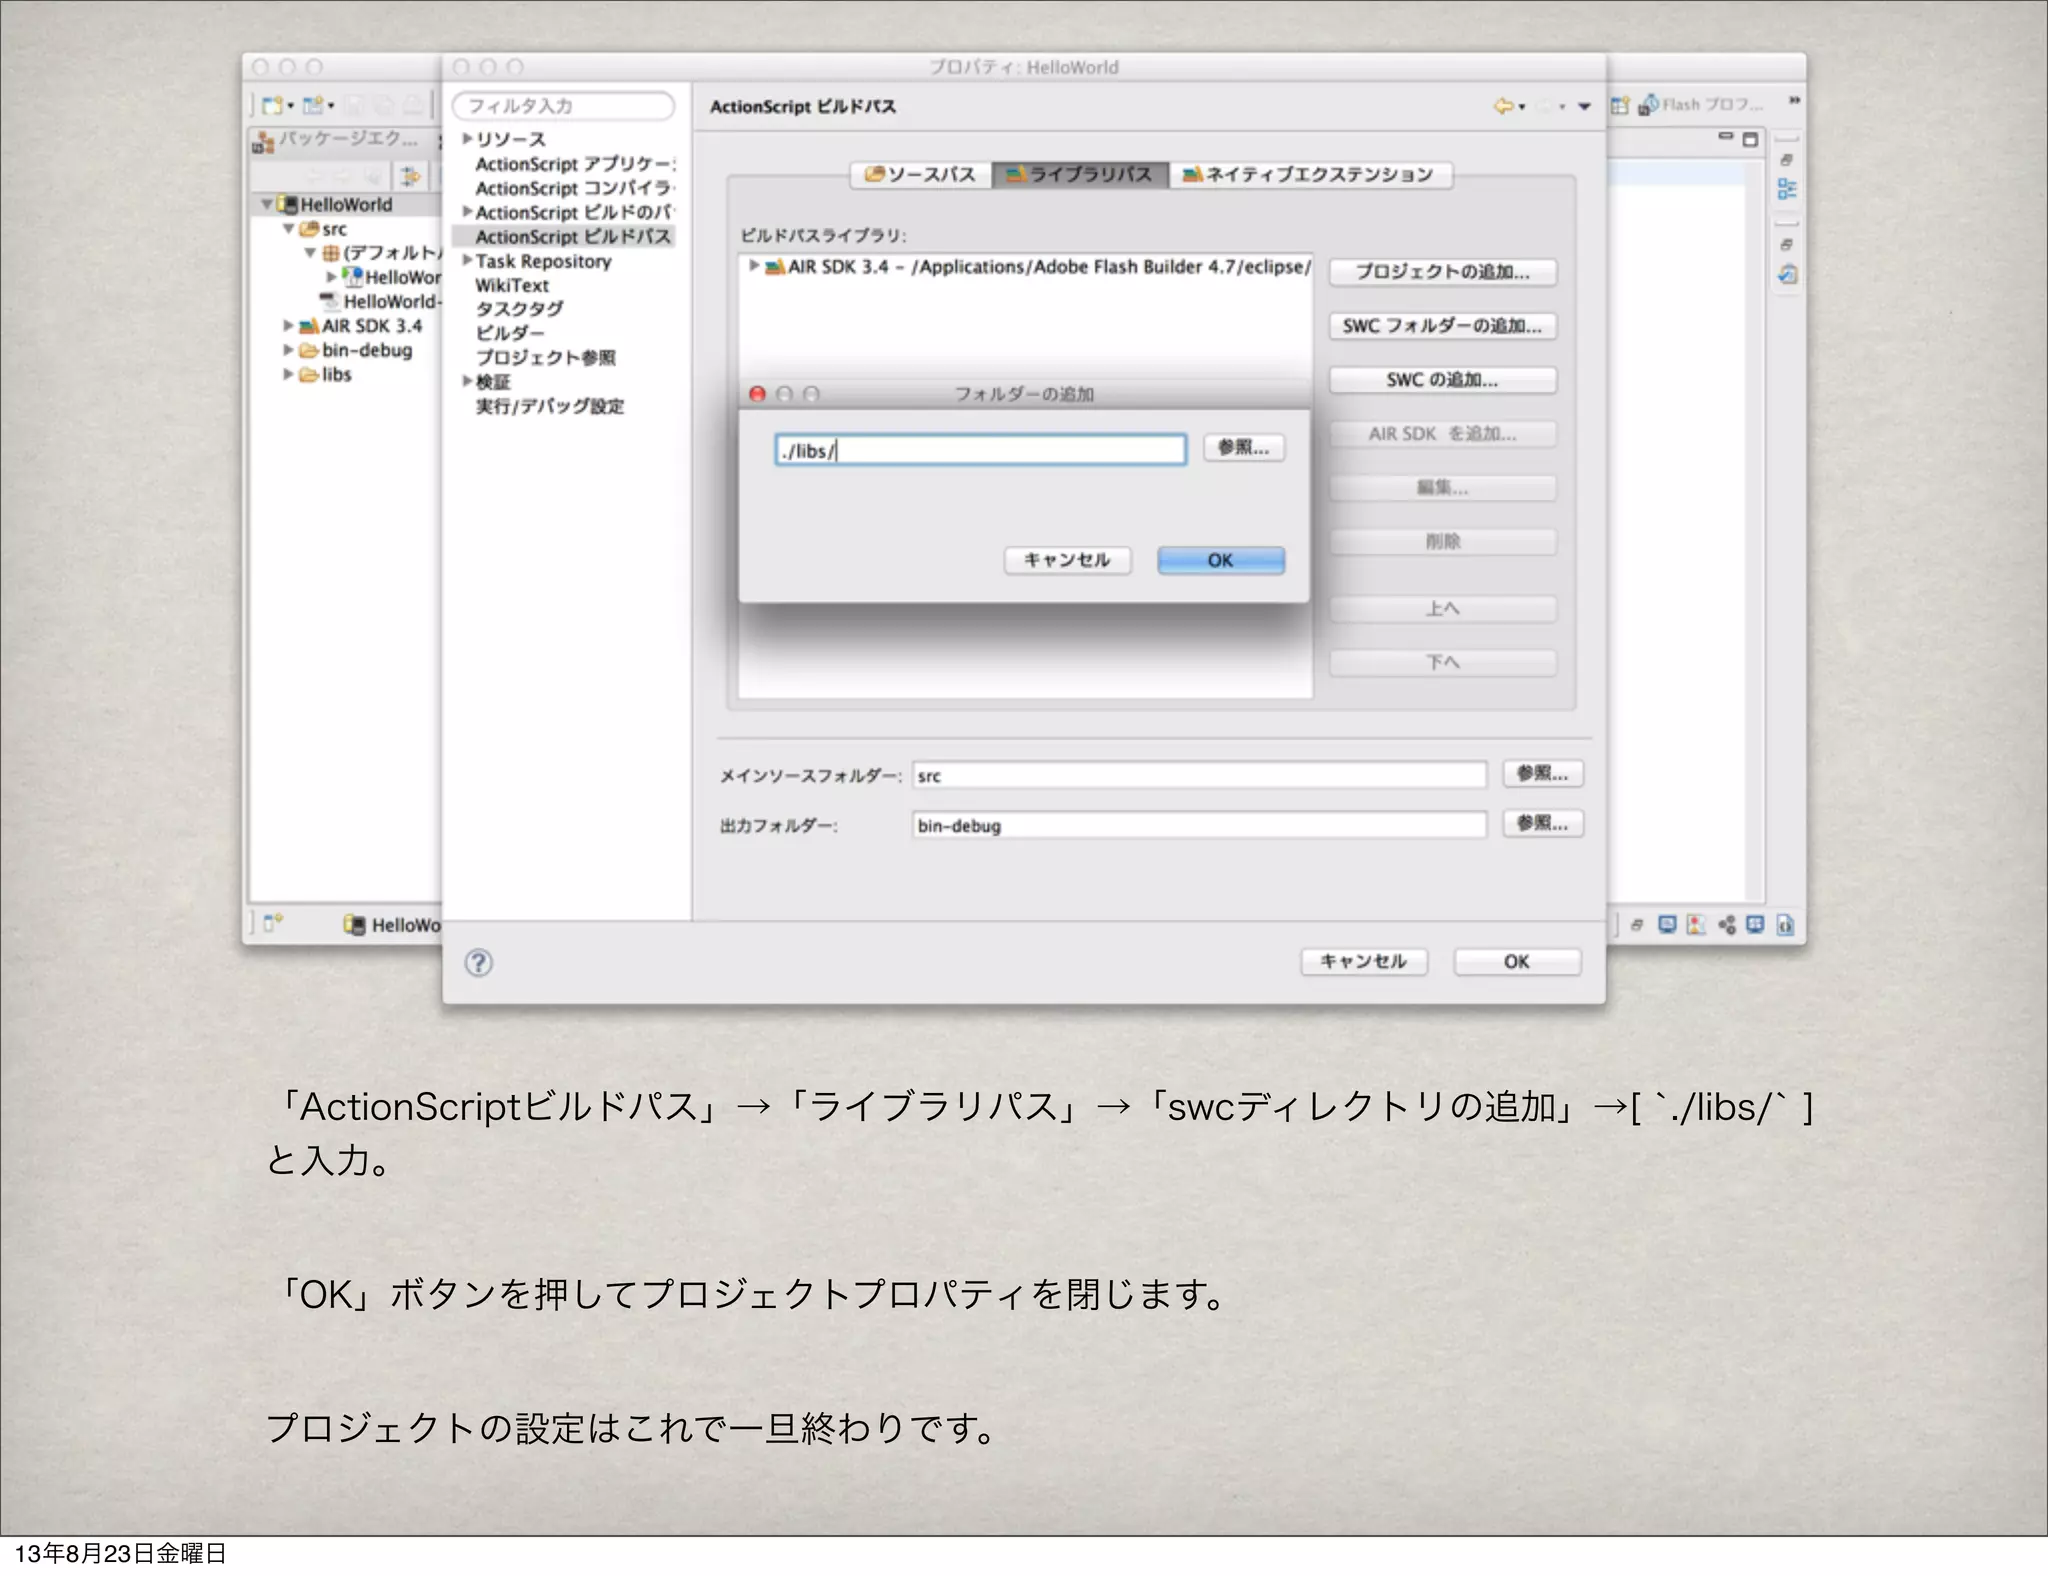The height and width of the screenshot is (1576, 2048).
Task: Expand the 検証 properties category
Action: click(x=466, y=381)
